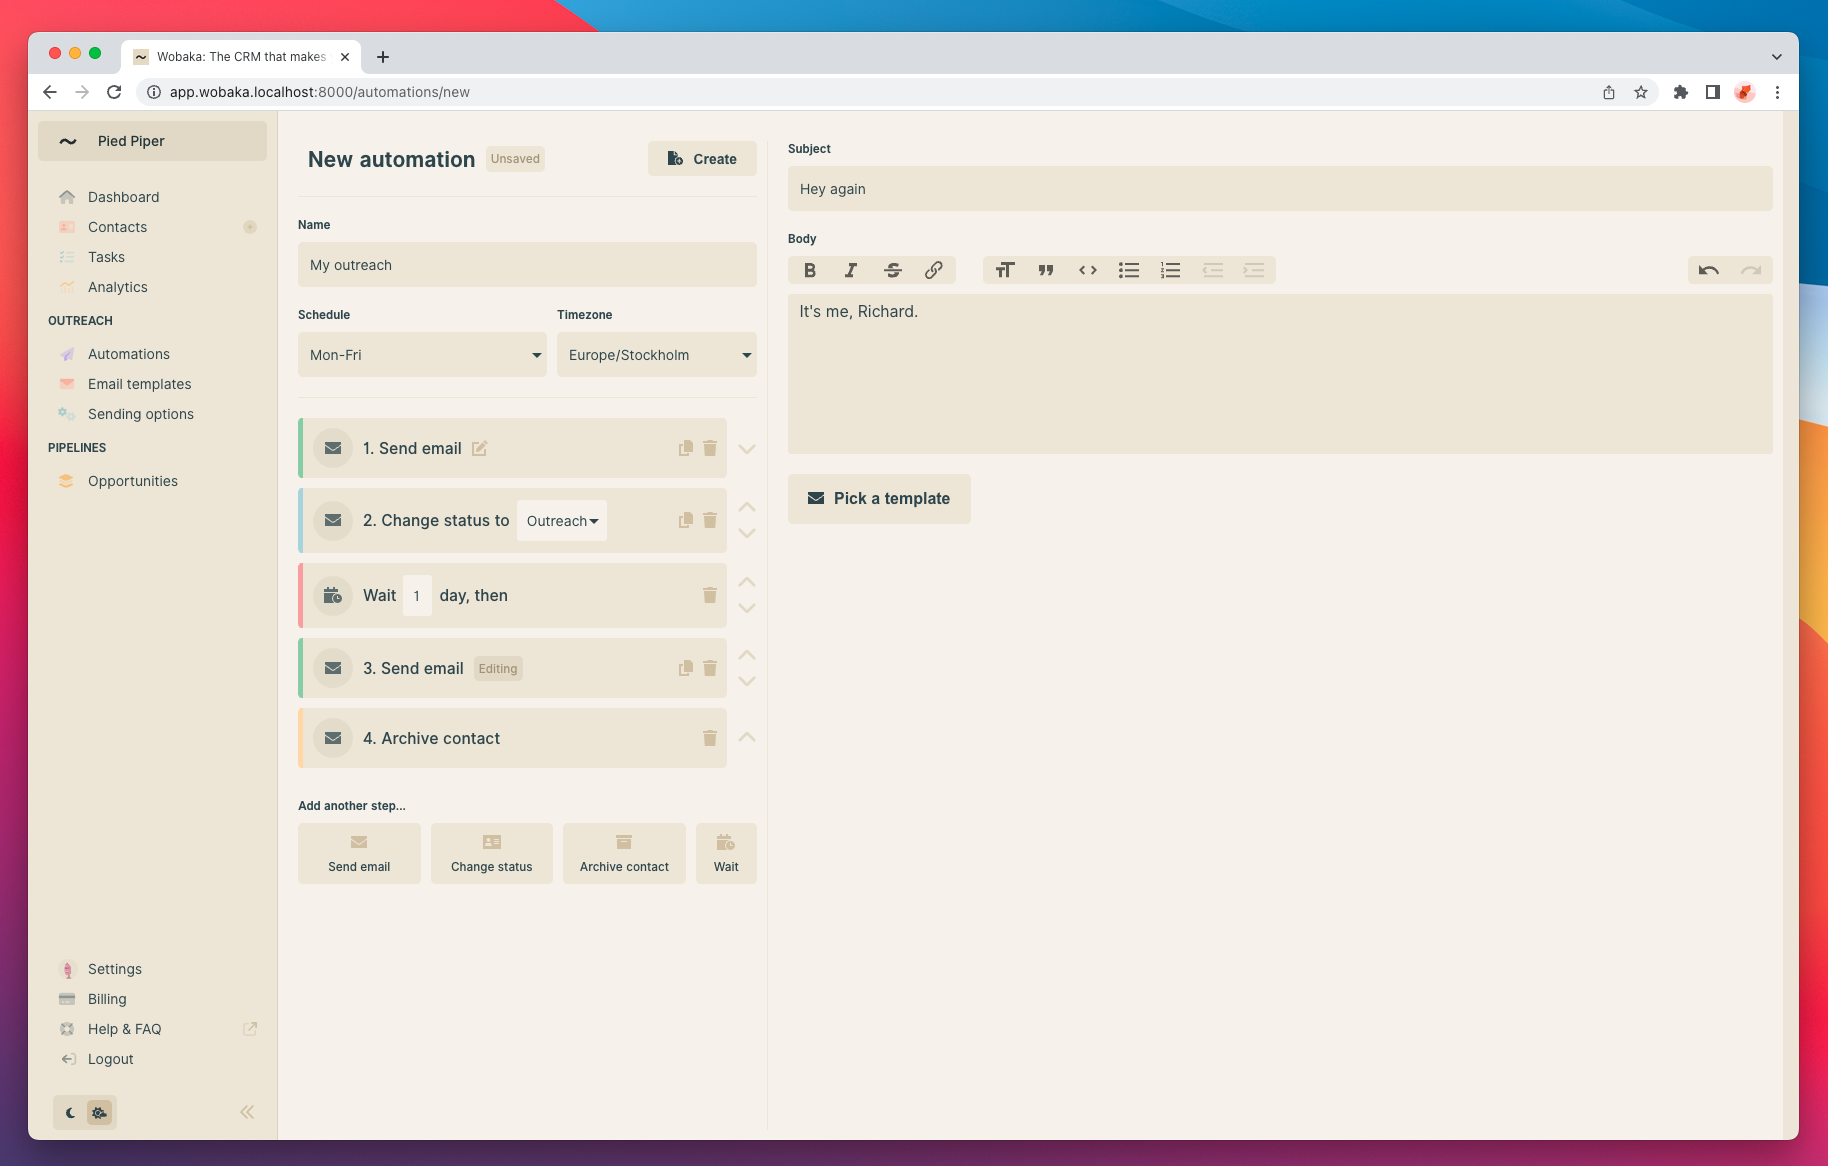
Task: Select the day count field in the Wait step
Action: (x=416, y=595)
